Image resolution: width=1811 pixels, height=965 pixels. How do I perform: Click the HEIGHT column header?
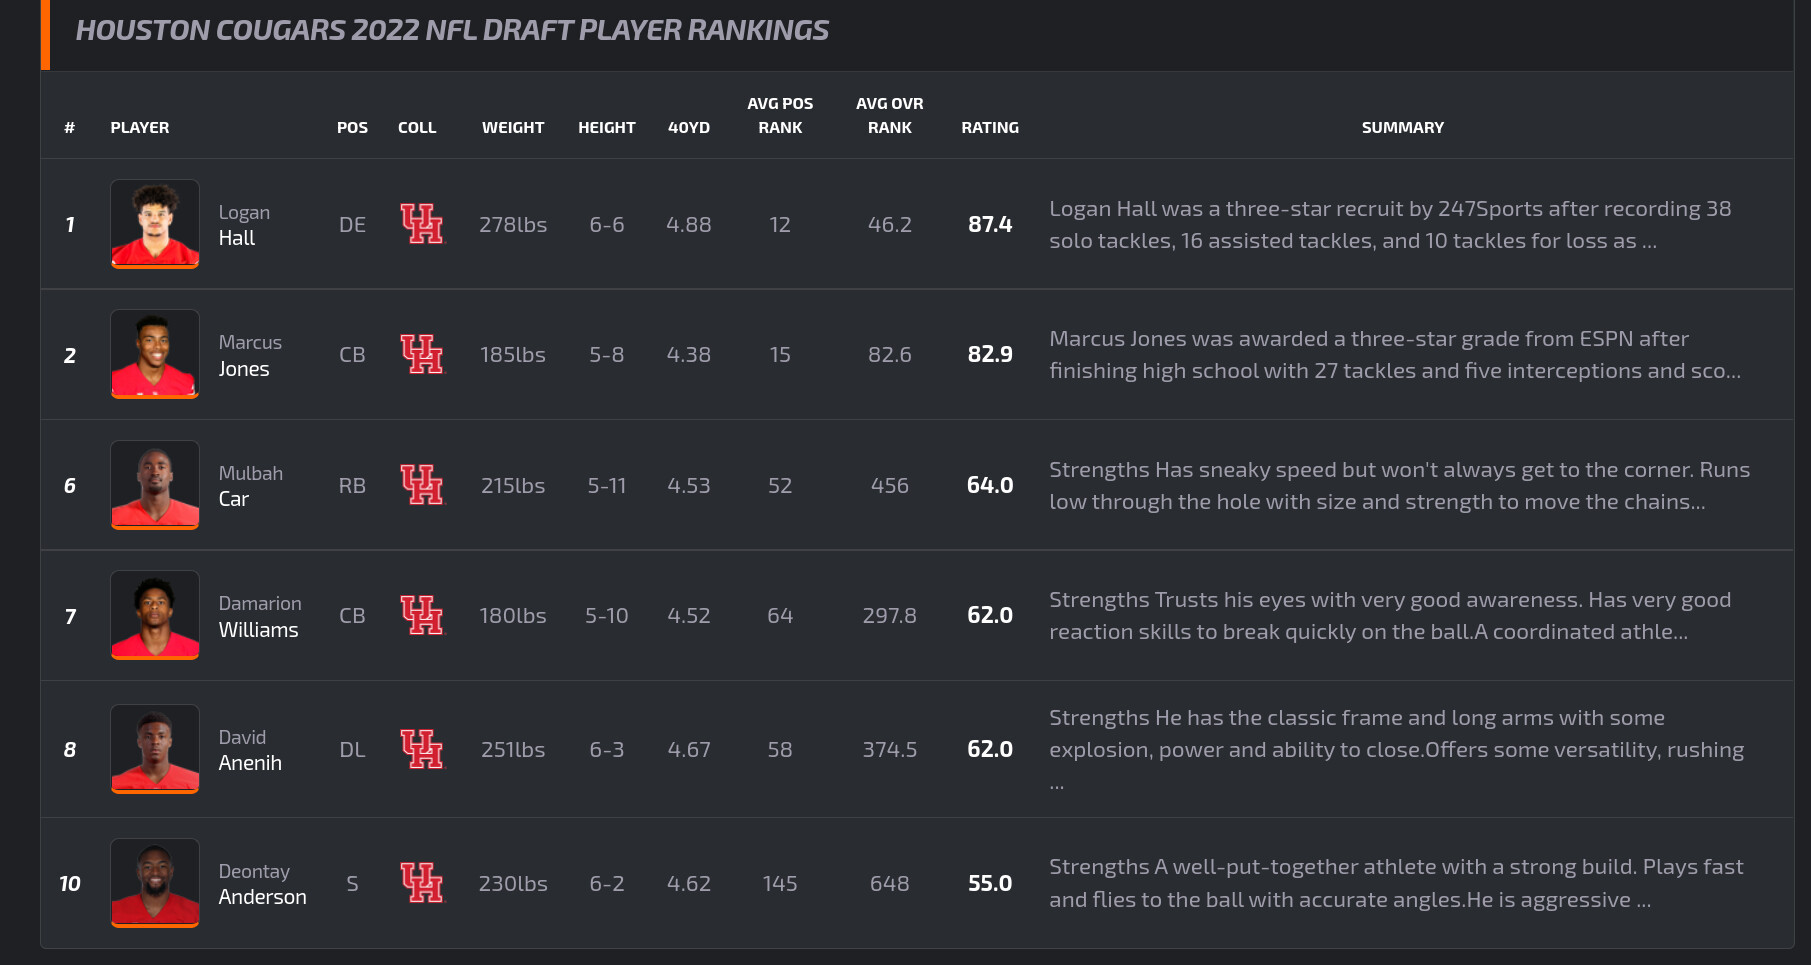[607, 127]
